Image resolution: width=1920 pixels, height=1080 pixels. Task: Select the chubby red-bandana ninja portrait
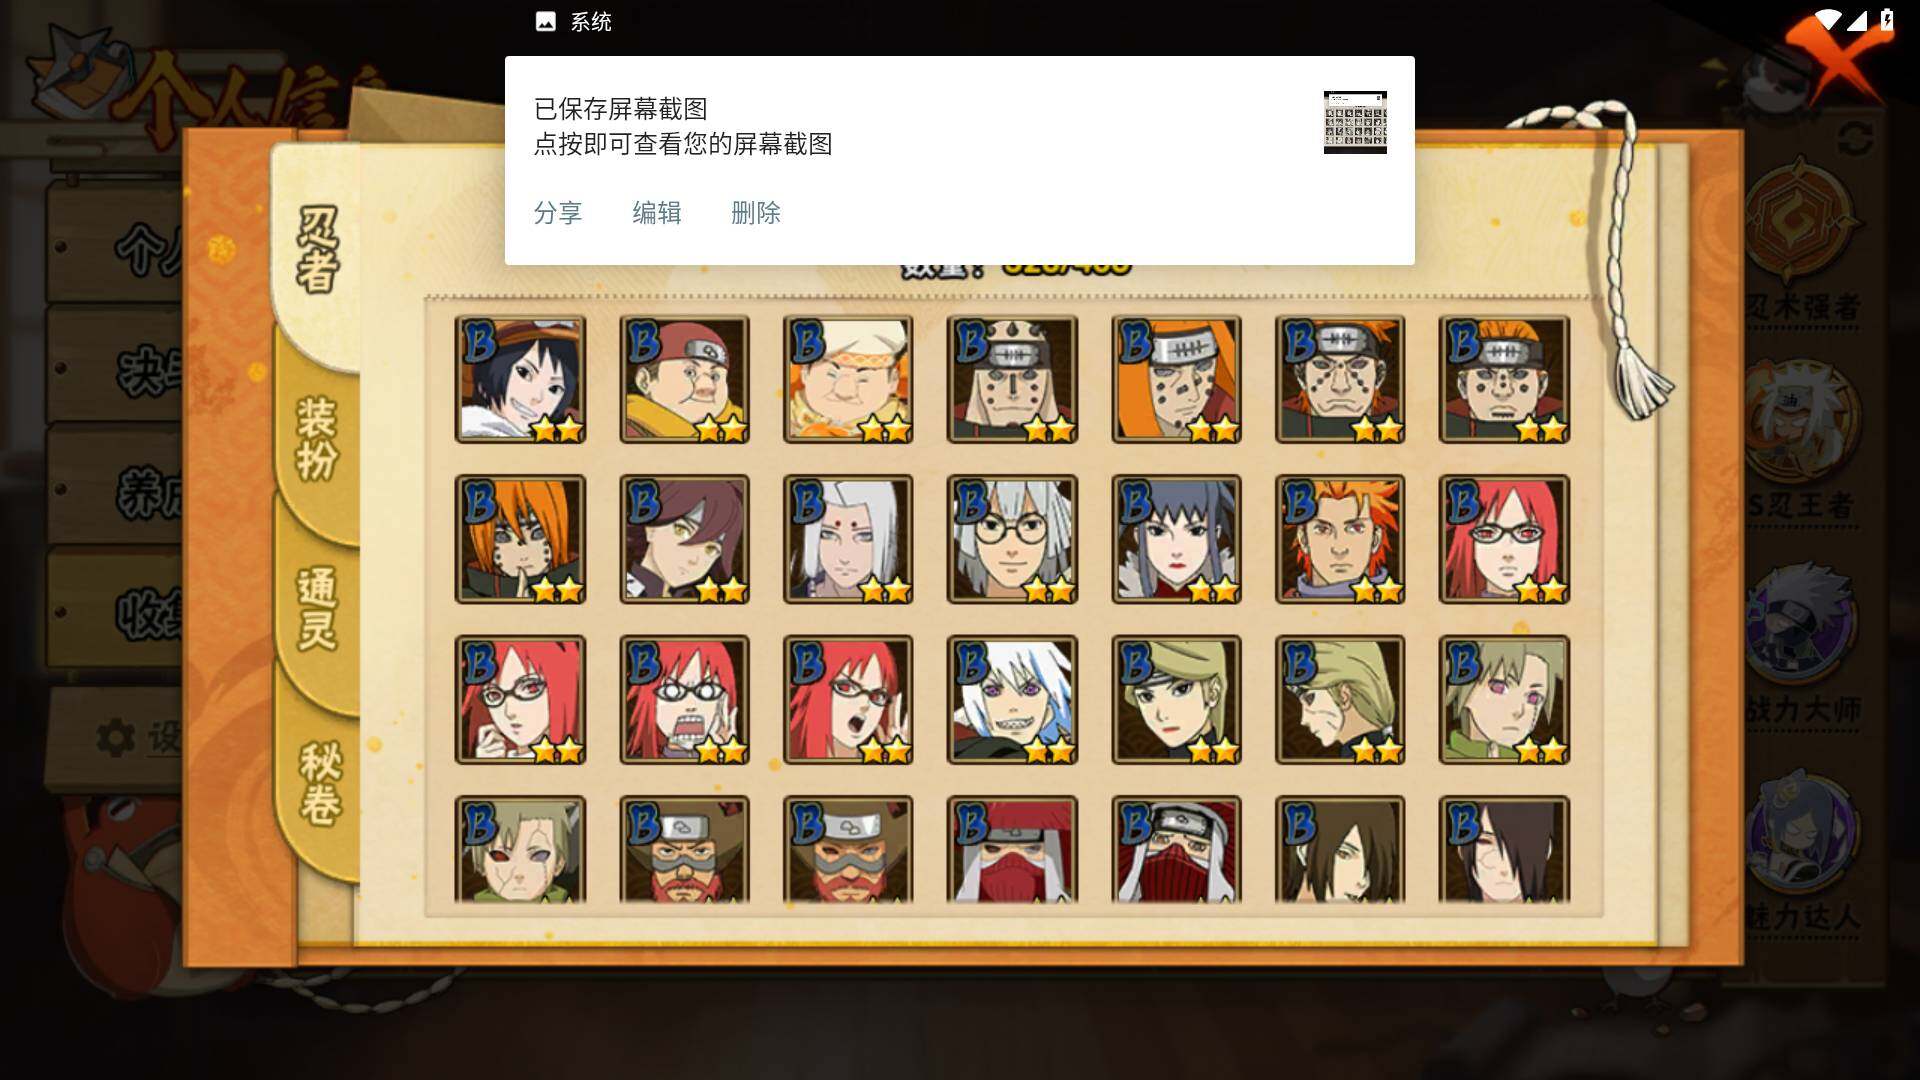tap(684, 379)
